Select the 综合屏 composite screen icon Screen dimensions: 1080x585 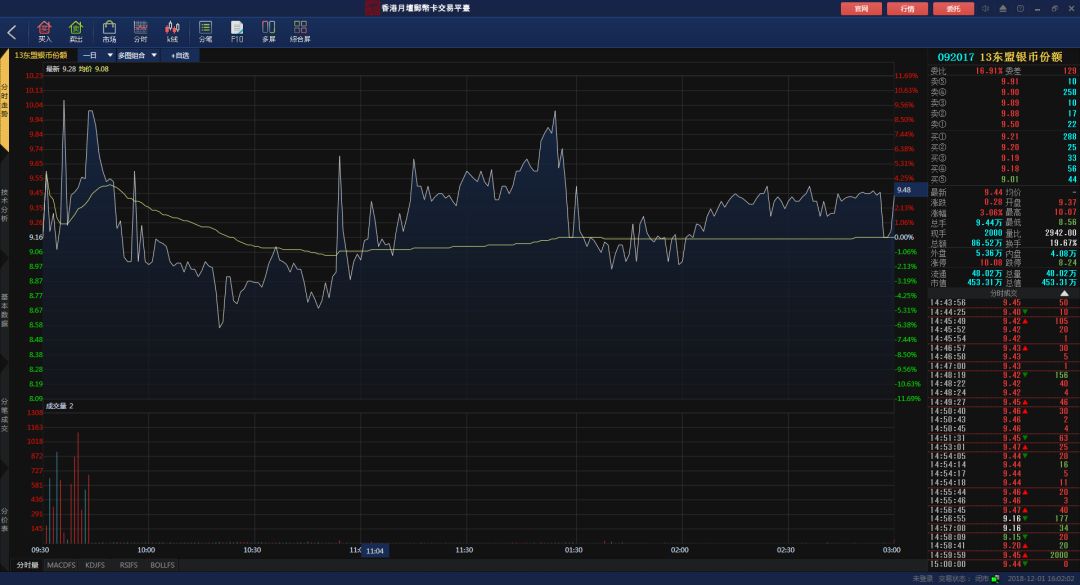[300, 32]
